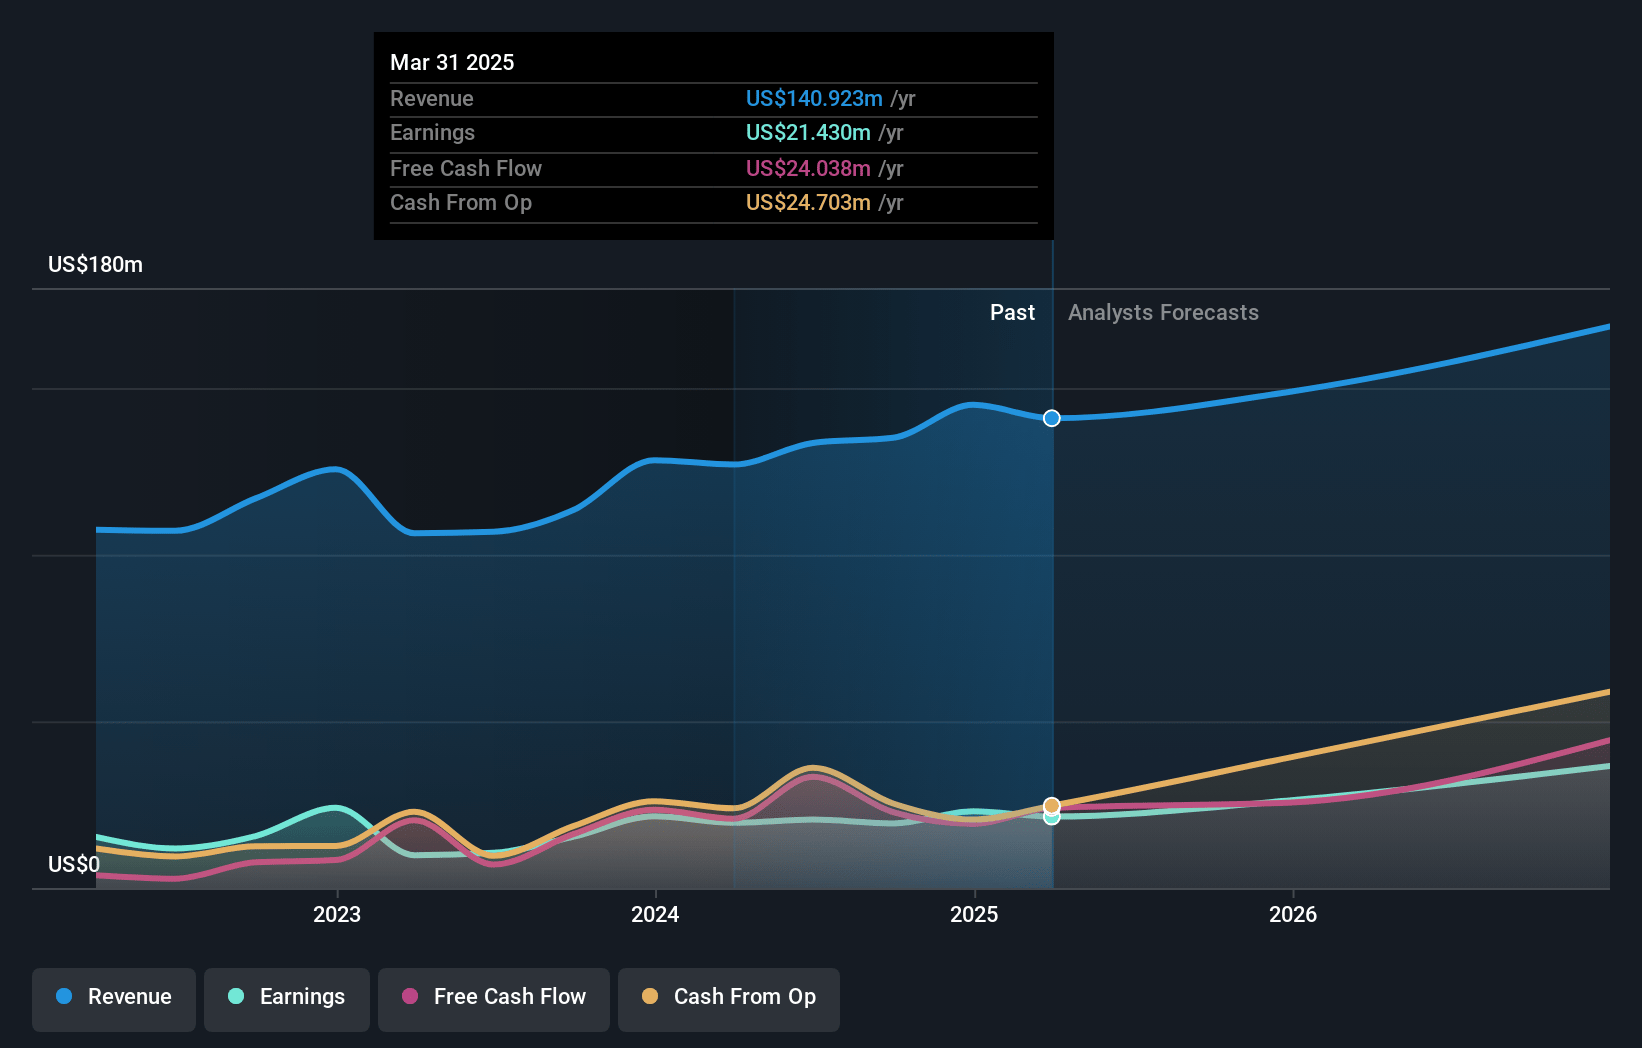Screen dimensions: 1642x1048
Task: Click the 2024 x-axis label
Action: (x=655, y=914)
